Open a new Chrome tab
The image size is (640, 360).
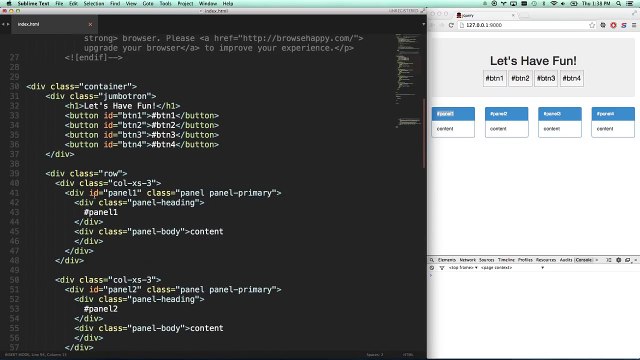click(524, 16)
